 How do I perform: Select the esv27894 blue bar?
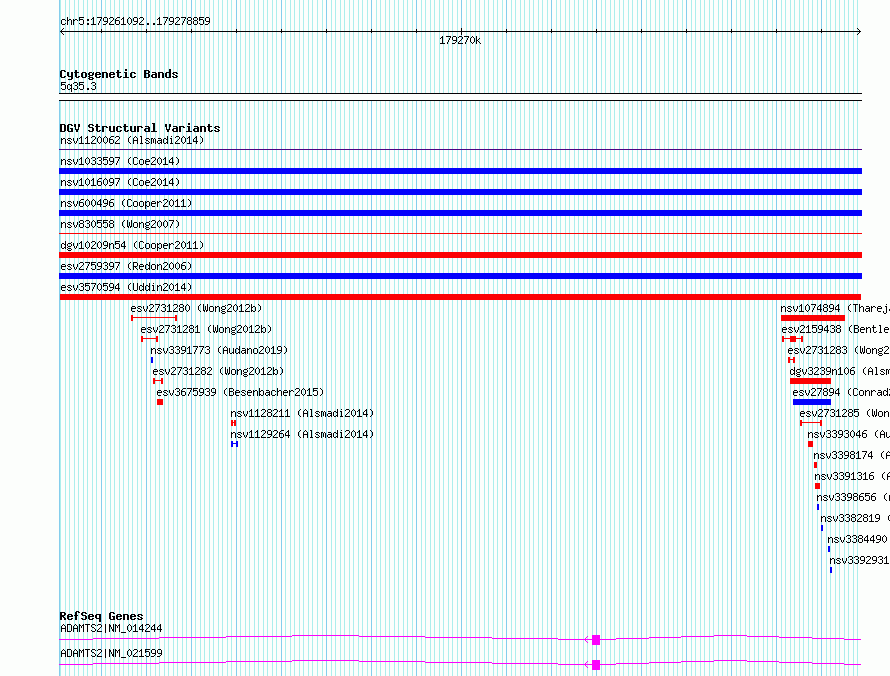pyautogui.click(x=812, y=402)
